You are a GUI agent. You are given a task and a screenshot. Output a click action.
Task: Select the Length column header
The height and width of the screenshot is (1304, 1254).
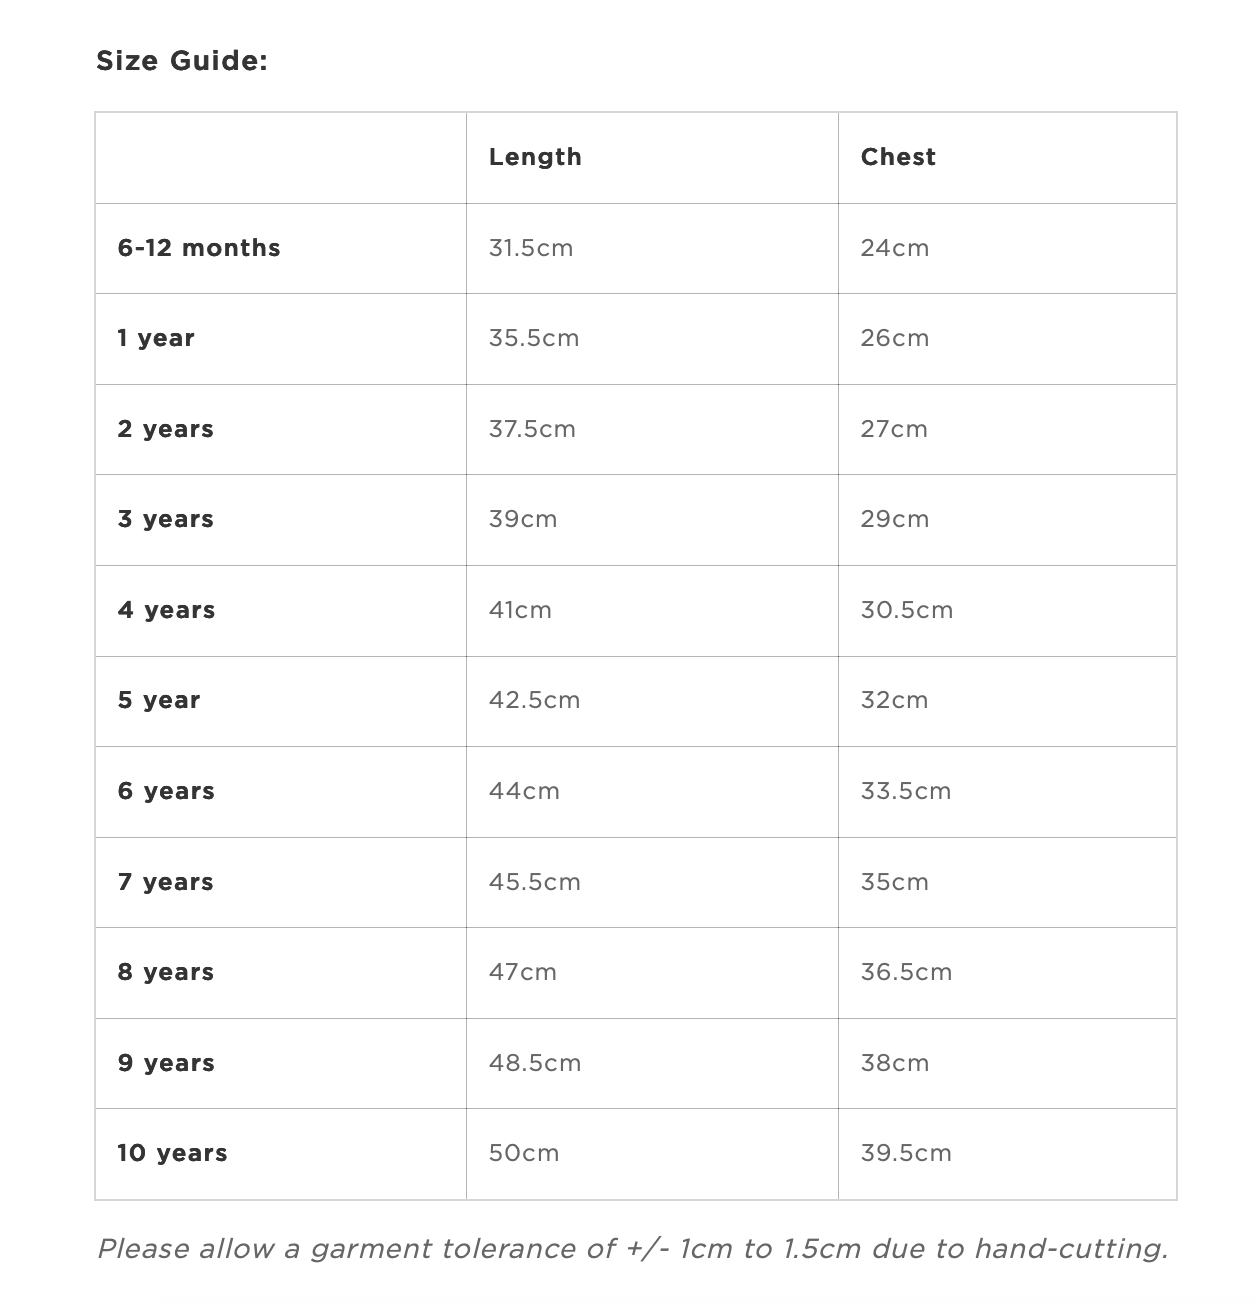tap(535, 157)
